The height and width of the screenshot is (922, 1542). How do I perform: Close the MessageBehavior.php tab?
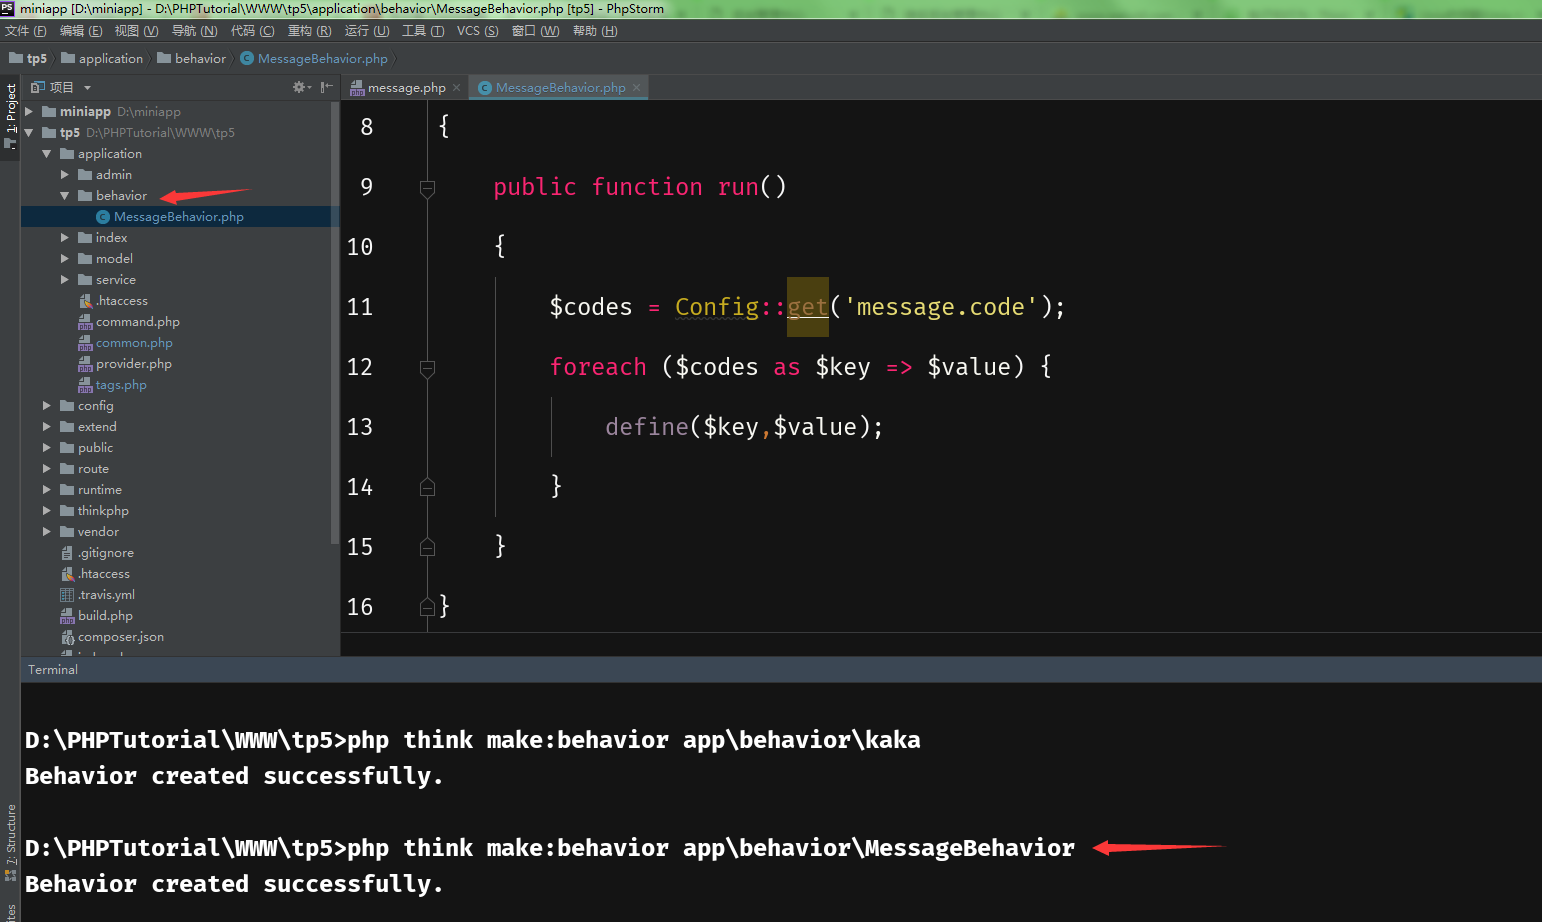coord(636,88)
